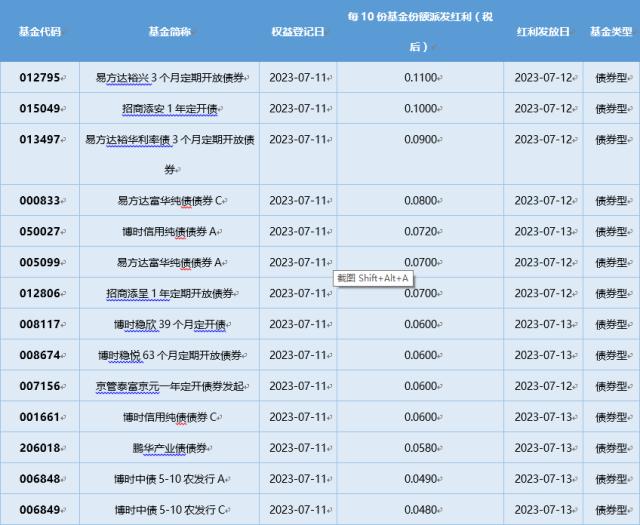Screen dimensions: 640x525
Task: Click the 基金类型 column header
Action: click(611, 31)
